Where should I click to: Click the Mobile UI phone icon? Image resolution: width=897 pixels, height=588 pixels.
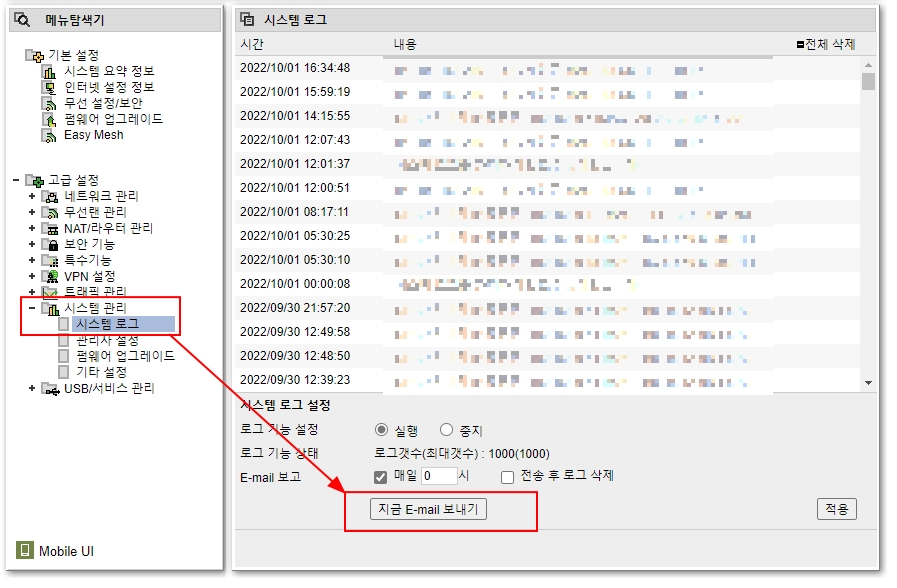point(24,550)
